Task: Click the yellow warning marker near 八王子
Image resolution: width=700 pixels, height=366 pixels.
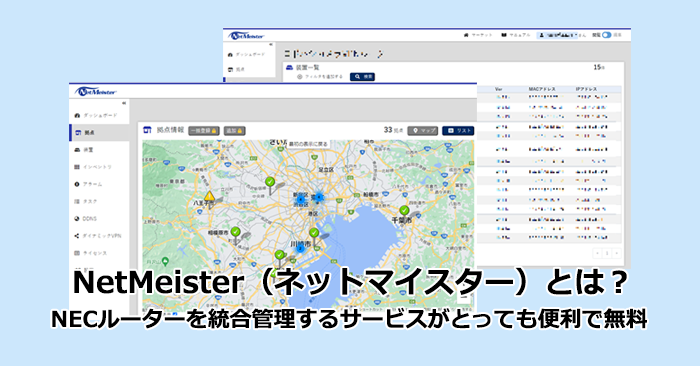Action: 209,197
